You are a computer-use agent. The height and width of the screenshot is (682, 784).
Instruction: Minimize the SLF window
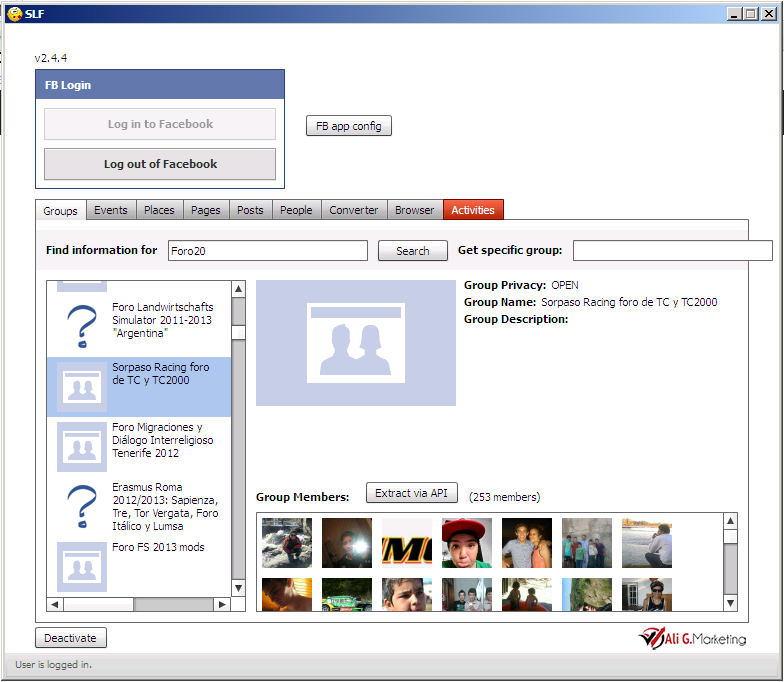coord(734,14)
